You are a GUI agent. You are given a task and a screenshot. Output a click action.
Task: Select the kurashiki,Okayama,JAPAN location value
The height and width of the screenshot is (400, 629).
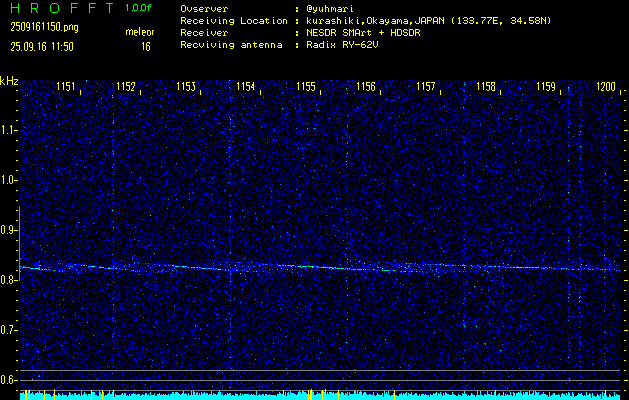(428, 21)
